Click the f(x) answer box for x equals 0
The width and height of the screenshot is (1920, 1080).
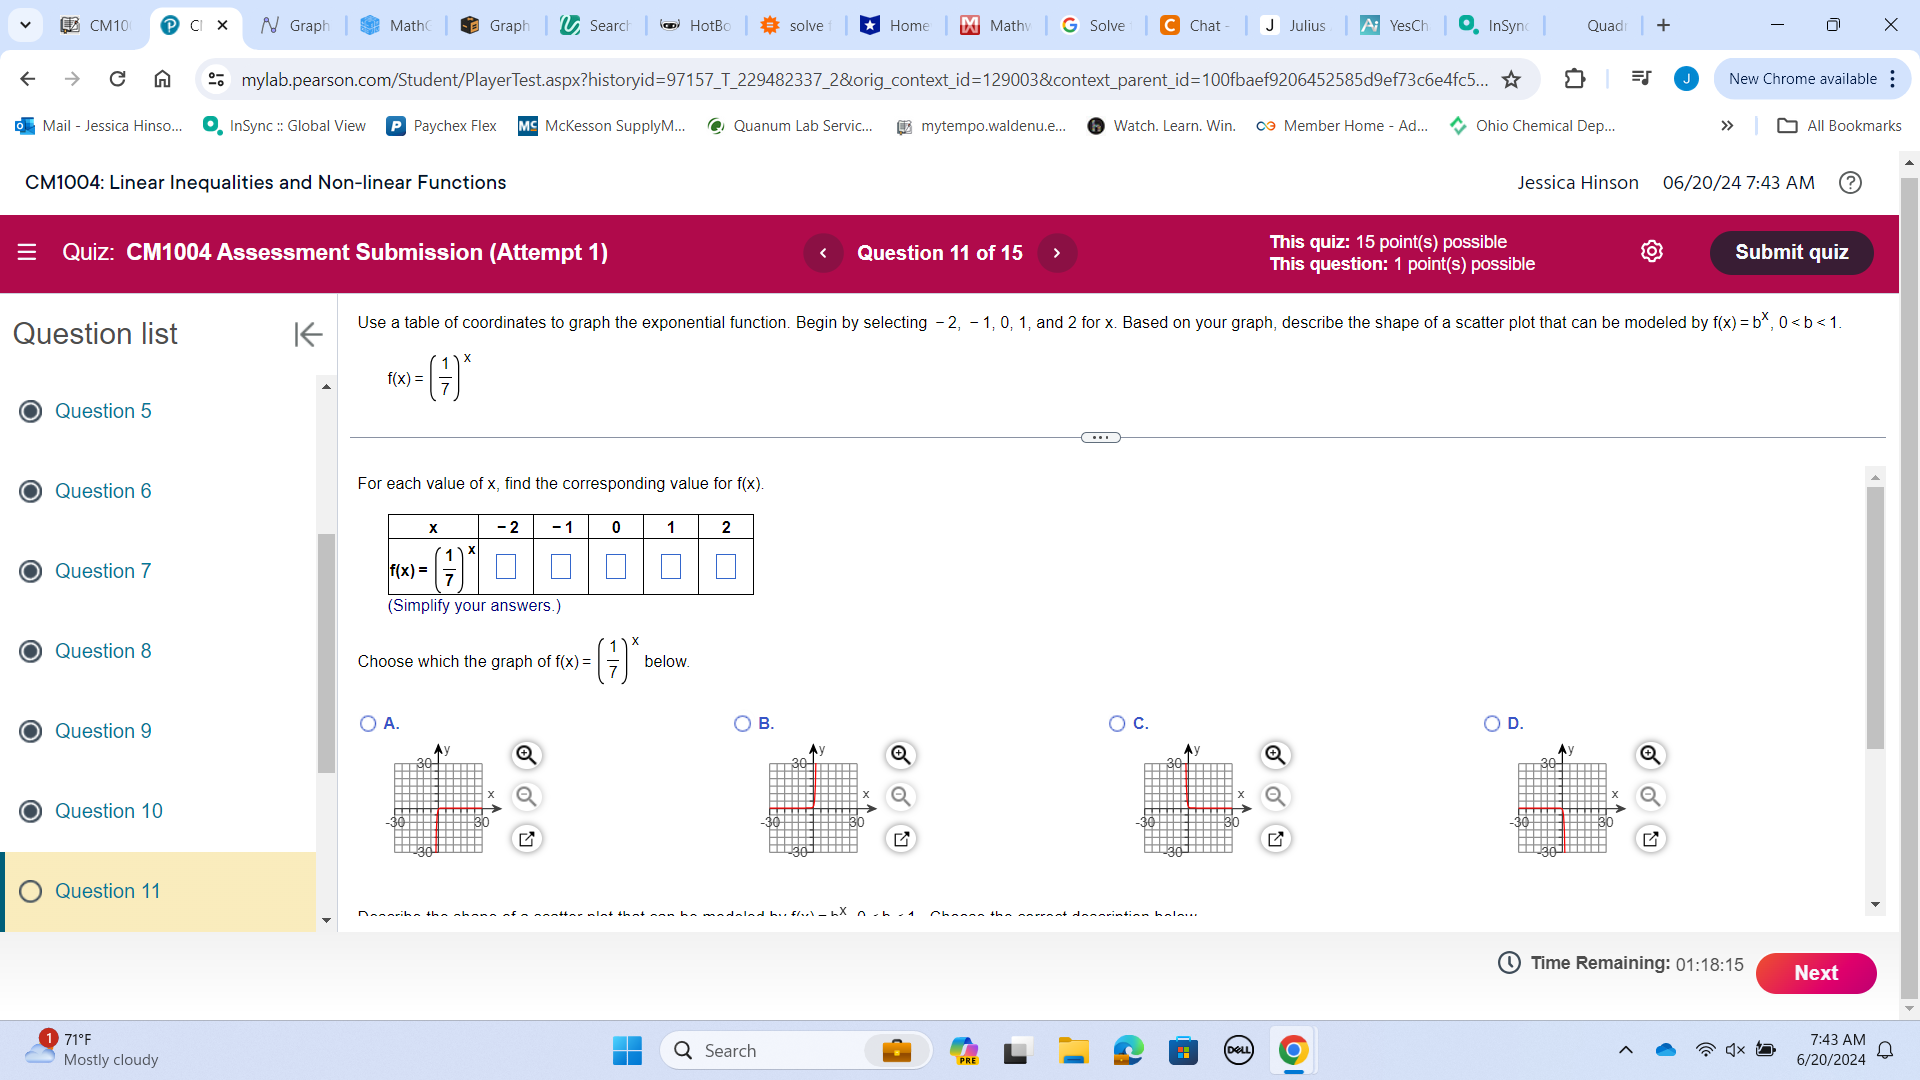coord(616,566)
